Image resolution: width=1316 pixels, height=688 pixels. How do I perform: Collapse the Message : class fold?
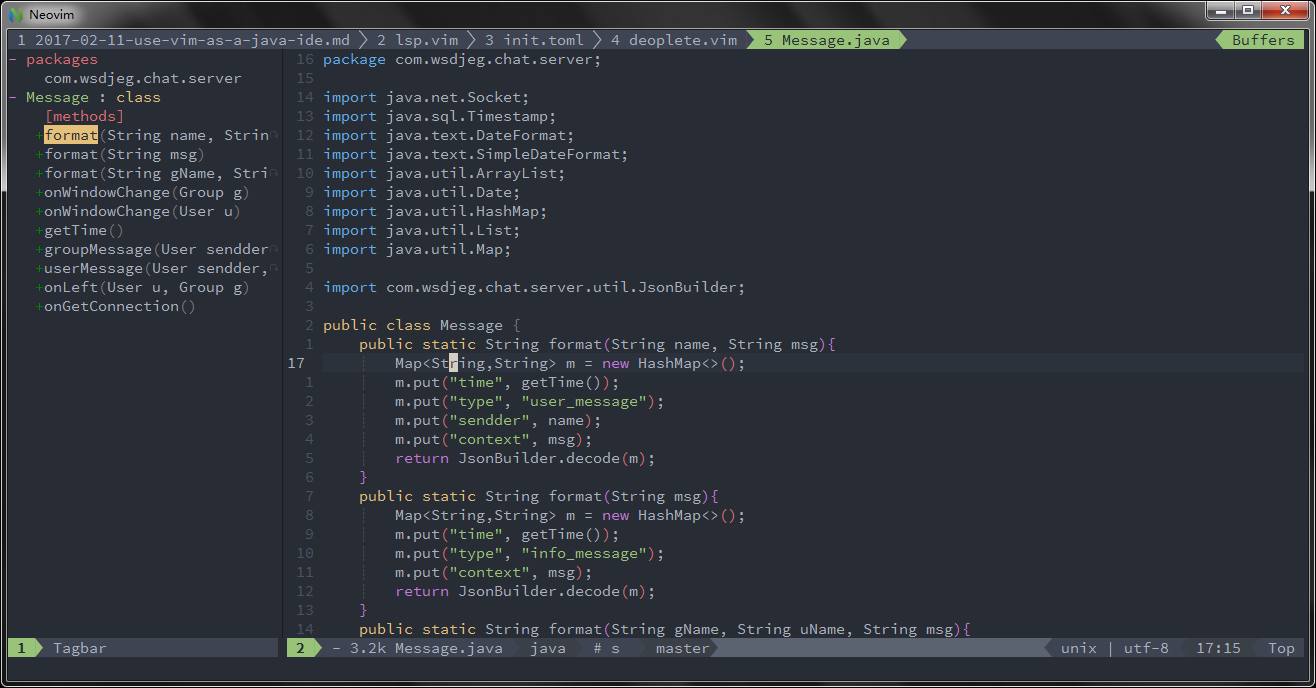pos(12,97)
